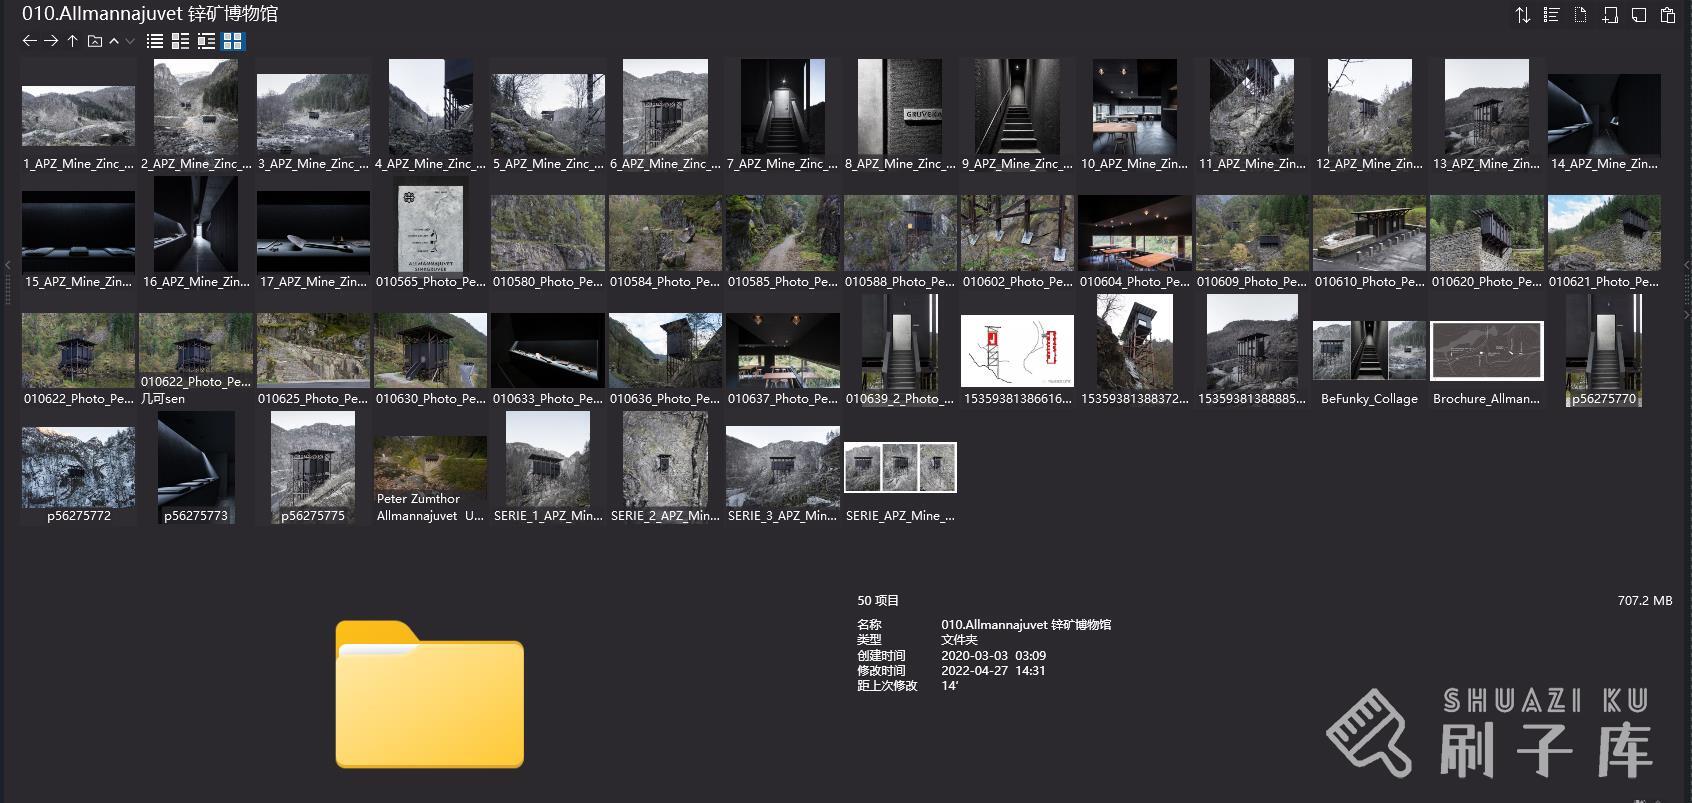Select the BeFunky_Collage image thumbnail

pos(1369,351)
